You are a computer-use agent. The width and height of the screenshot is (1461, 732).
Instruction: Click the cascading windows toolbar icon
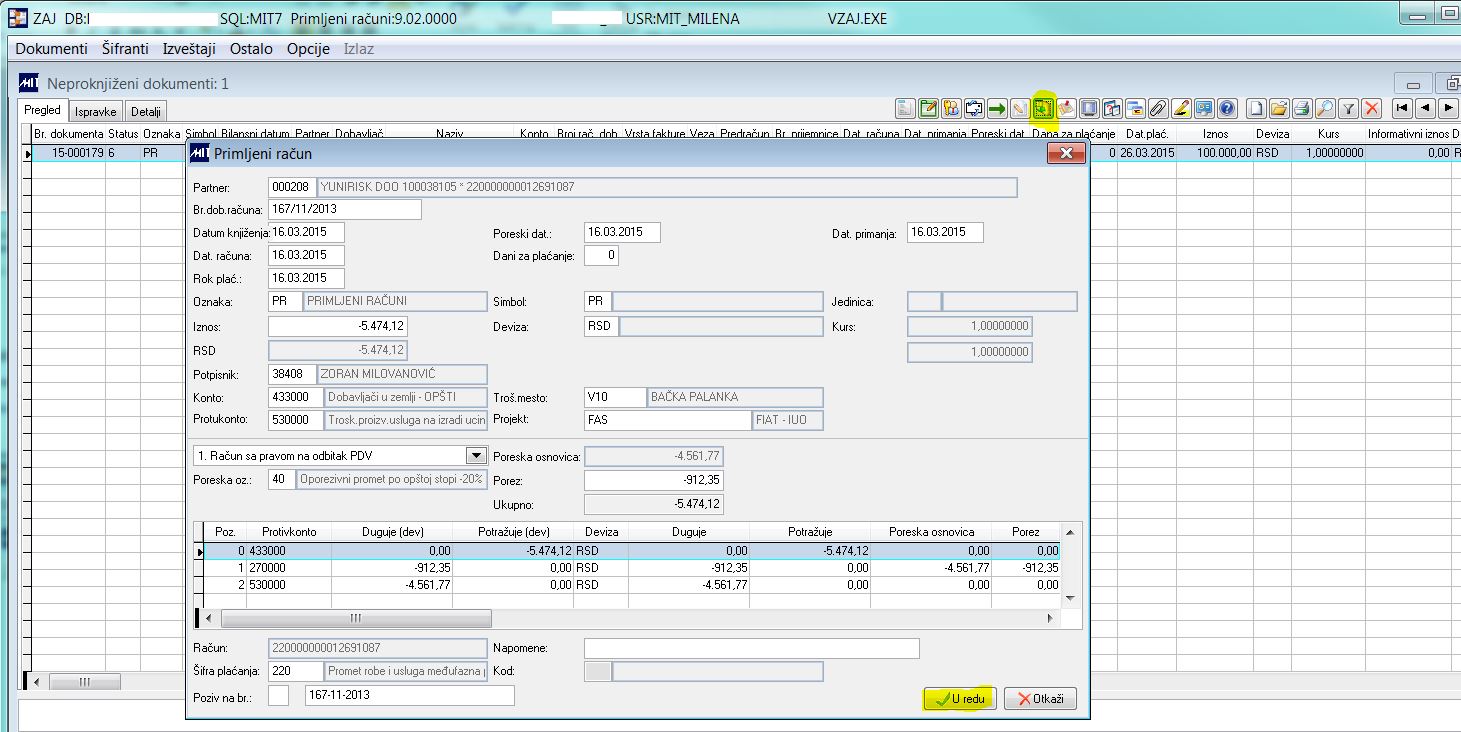[1136, 108]
